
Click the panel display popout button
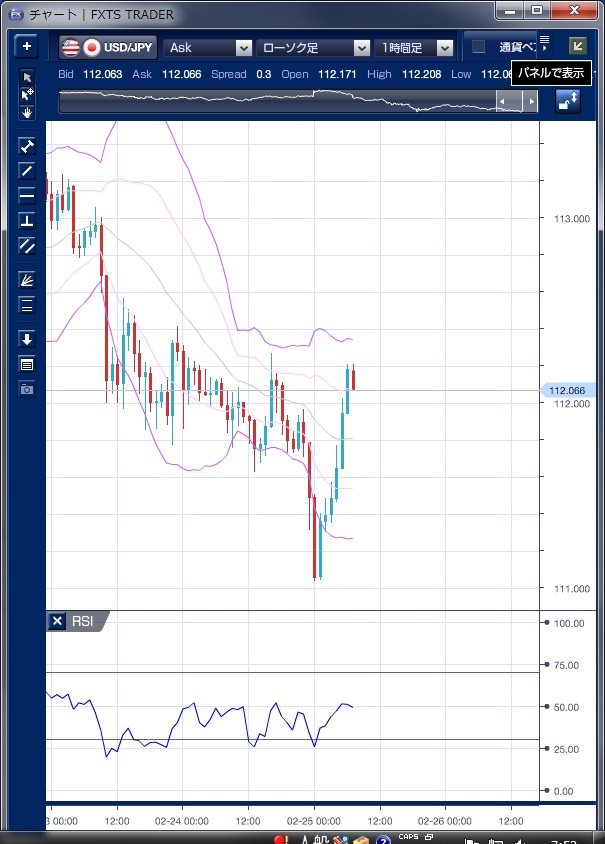click(577, 46)
